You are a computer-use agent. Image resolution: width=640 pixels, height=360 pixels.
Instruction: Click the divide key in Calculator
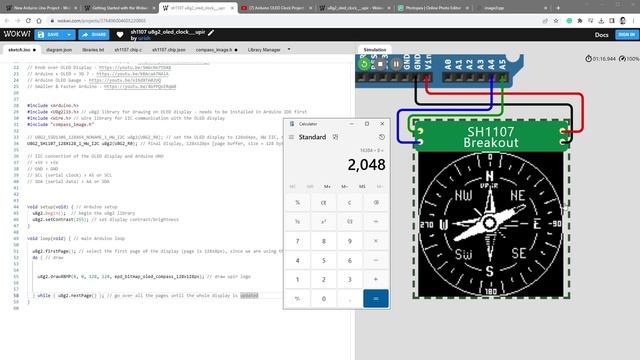point(376,222)
